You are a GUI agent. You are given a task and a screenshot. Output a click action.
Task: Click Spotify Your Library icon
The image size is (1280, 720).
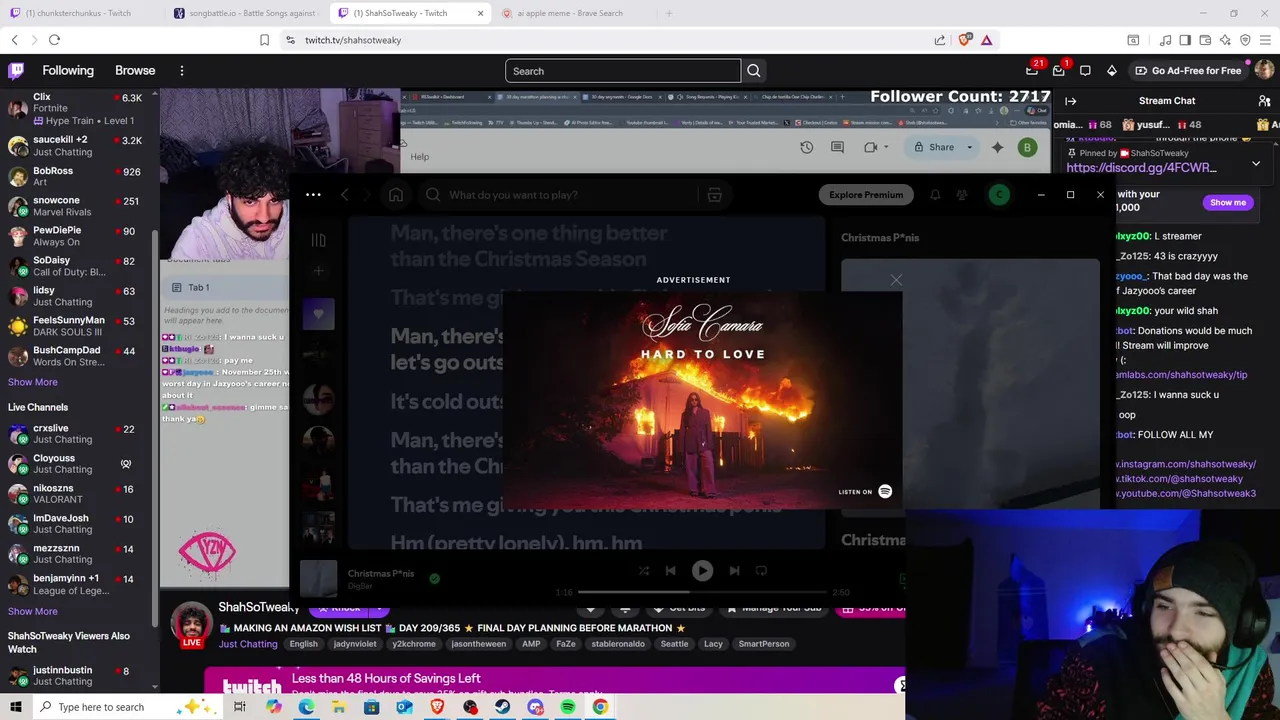point(318,240)
